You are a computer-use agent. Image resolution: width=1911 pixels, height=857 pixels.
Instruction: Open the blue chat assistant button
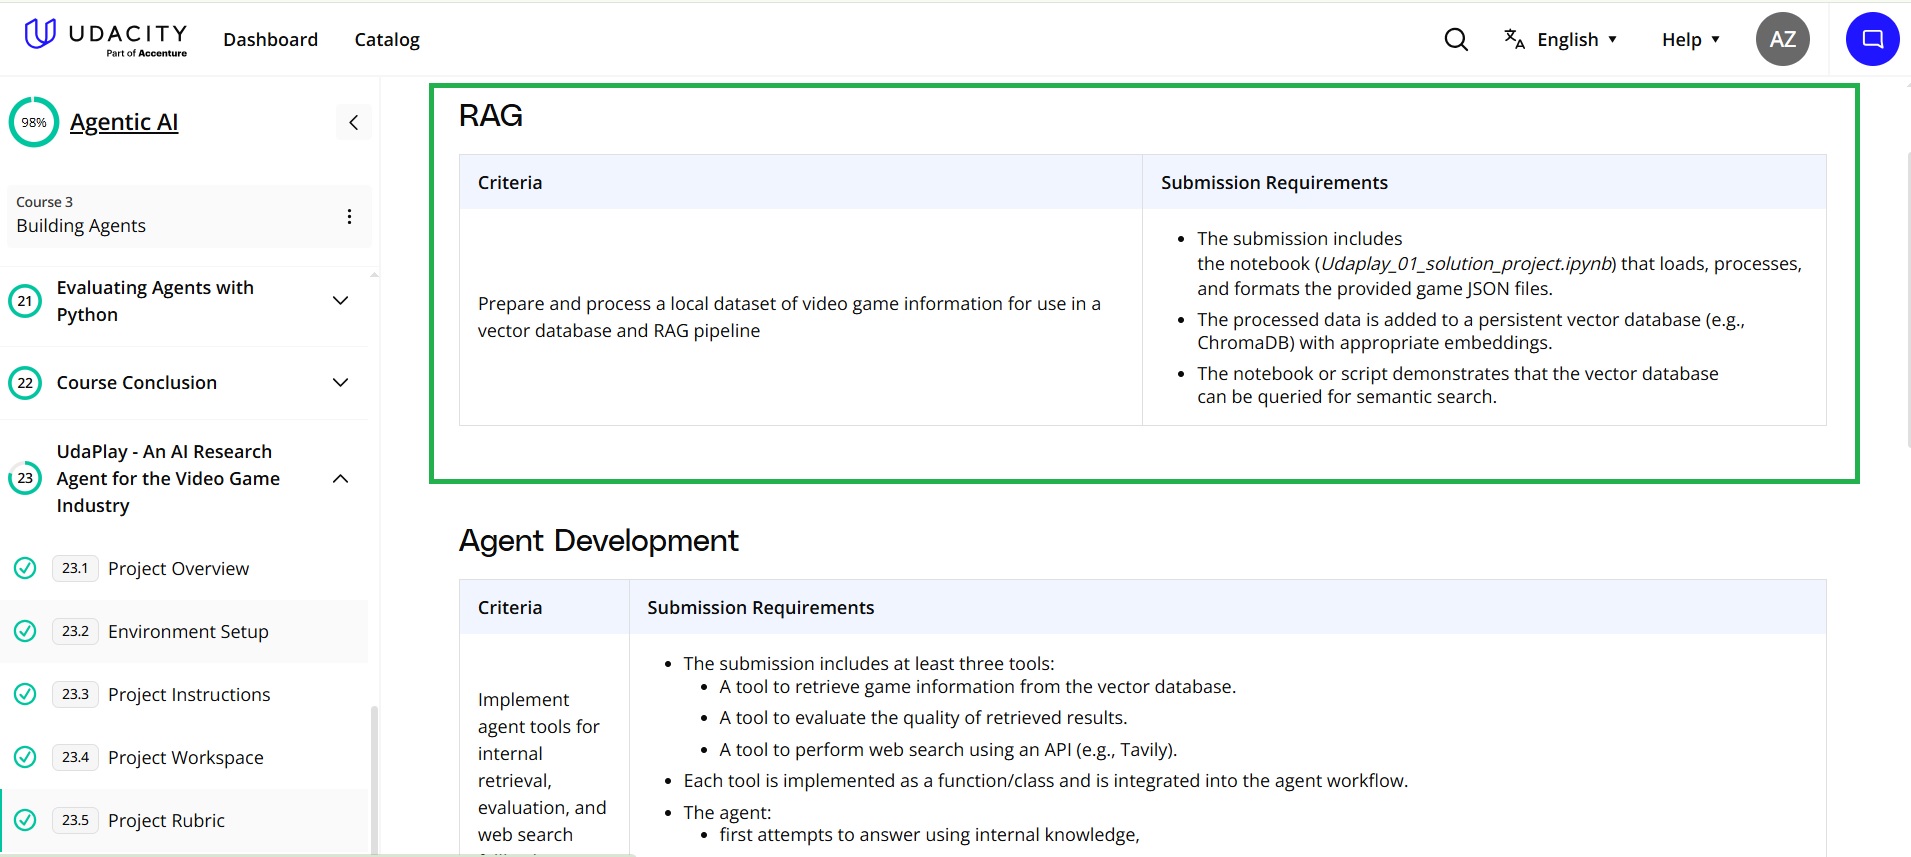tap(1872, 40)
